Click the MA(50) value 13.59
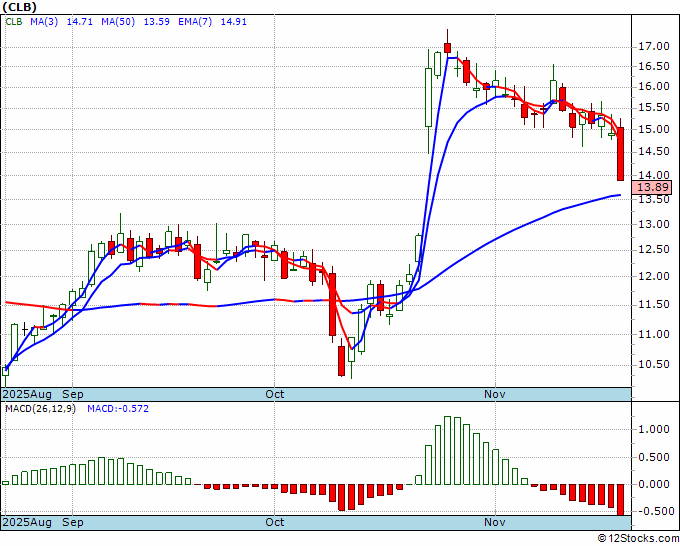The height and width of the screenshot is (546, 680). [x=157, y=22]
